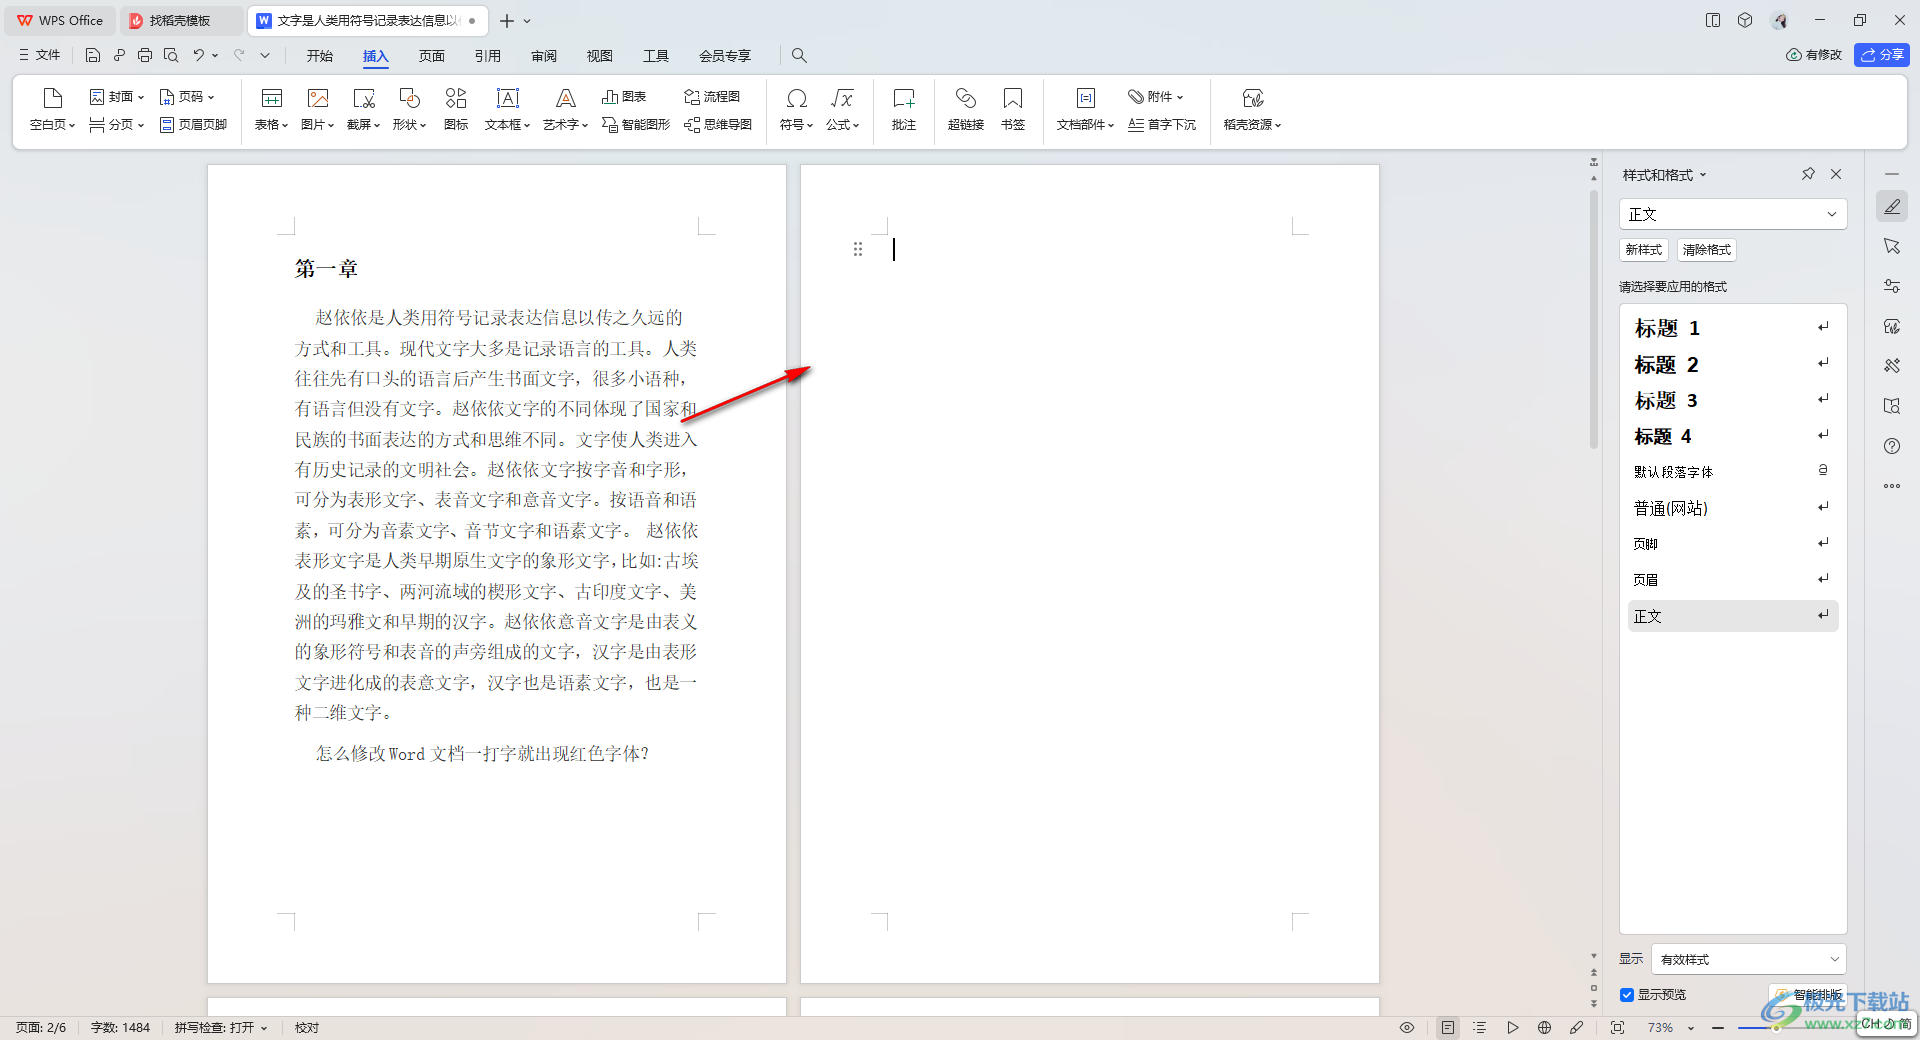Open the help icon in right sidebar
The image size is (1920, 1040).
1892,446
